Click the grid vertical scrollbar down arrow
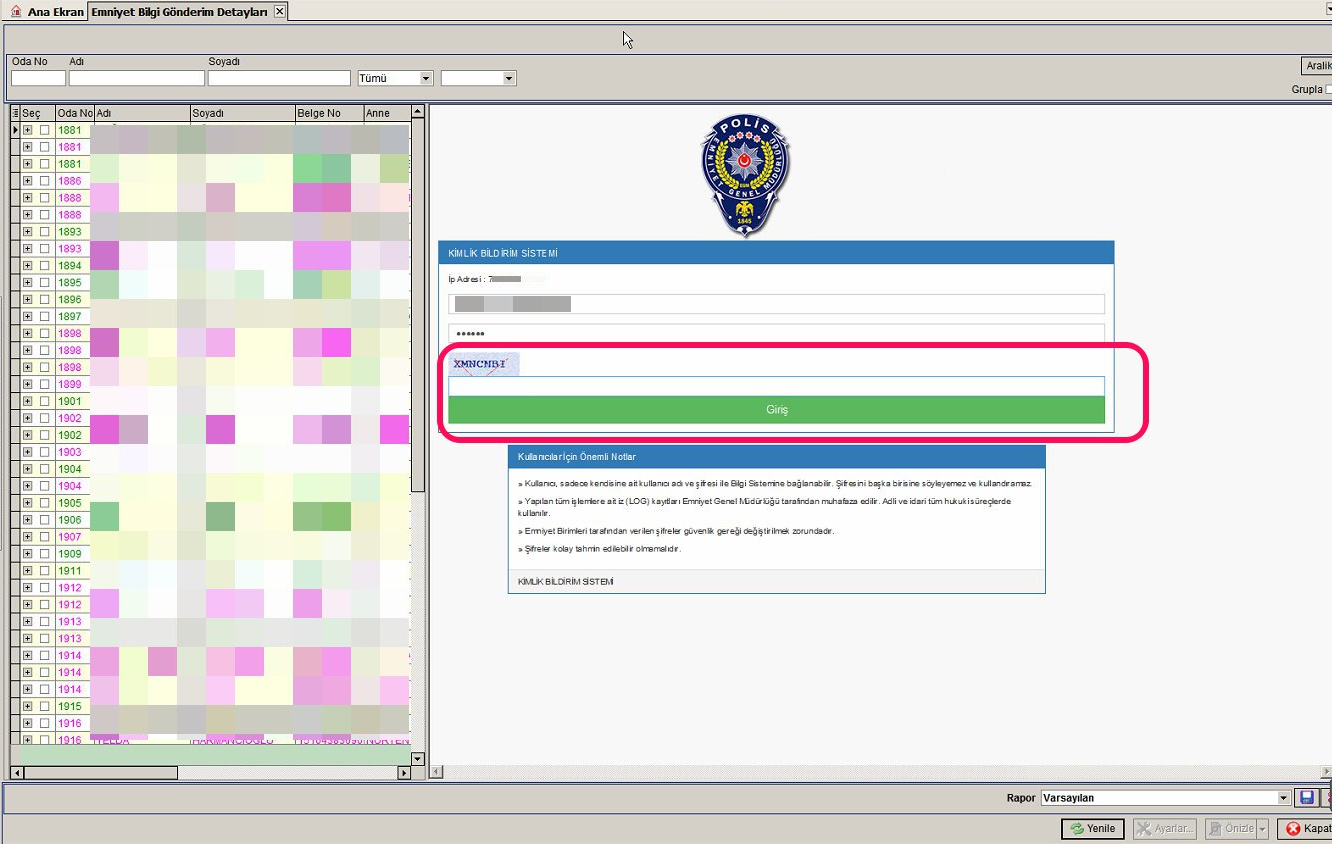The image size is (1332, 844). pos(418,759)
